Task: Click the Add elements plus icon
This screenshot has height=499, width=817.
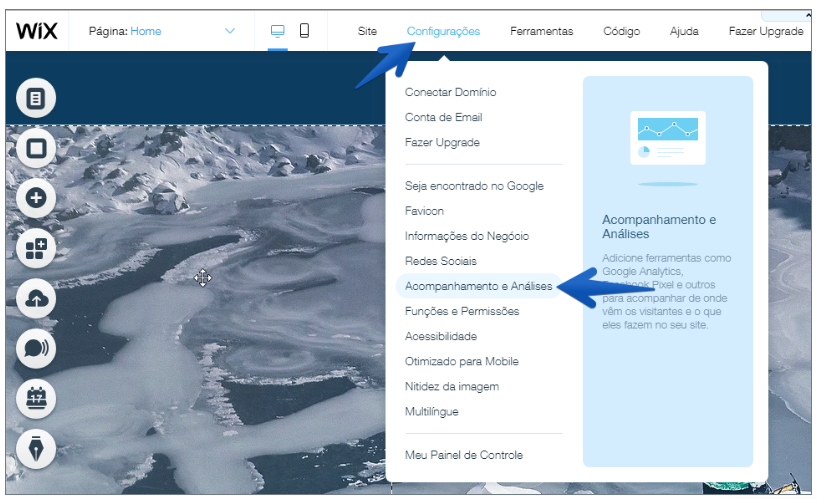Action: (36, 198)
